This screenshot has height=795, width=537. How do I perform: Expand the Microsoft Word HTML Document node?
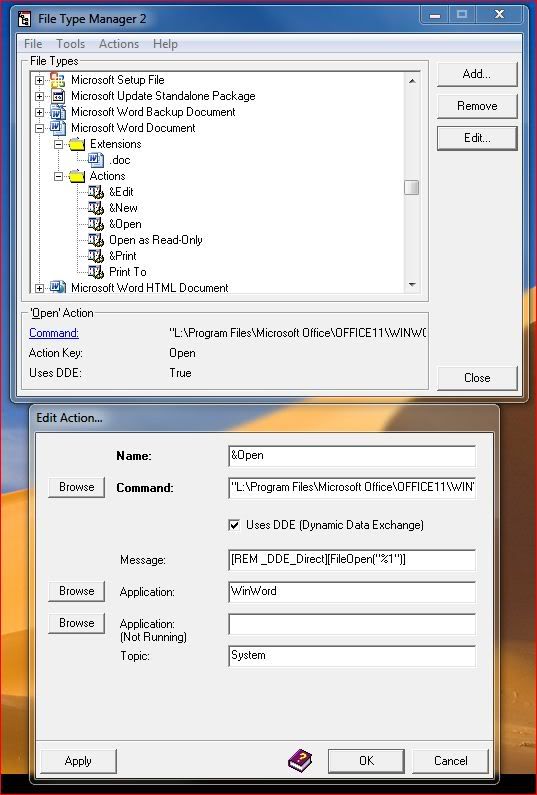coord(40,288)
